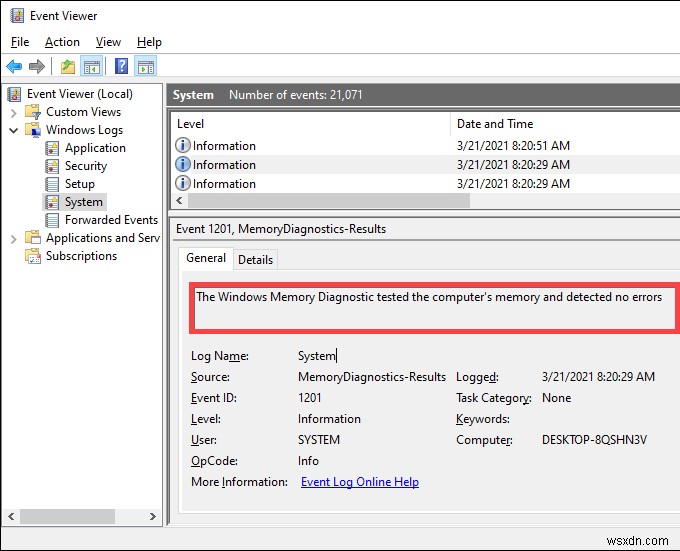This screenshot has width=680, height=551.
Task: Click the tree pane scroll-left arrow
Action: coord(11,516)
